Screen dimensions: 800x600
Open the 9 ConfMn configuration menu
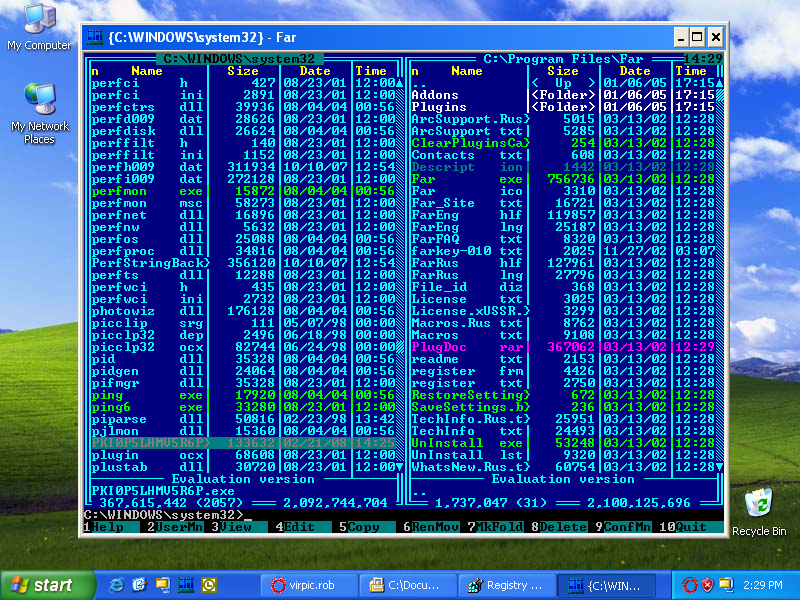click(x=623, y=527)
